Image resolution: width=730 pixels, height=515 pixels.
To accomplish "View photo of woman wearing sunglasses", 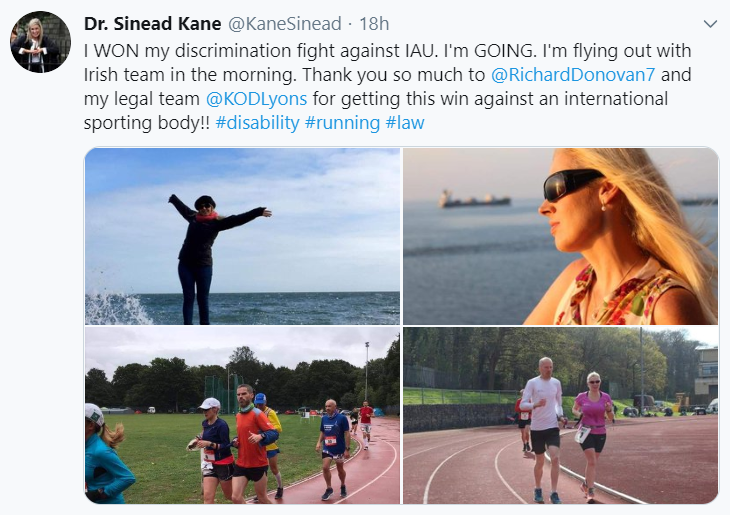I will pos(561,236).
